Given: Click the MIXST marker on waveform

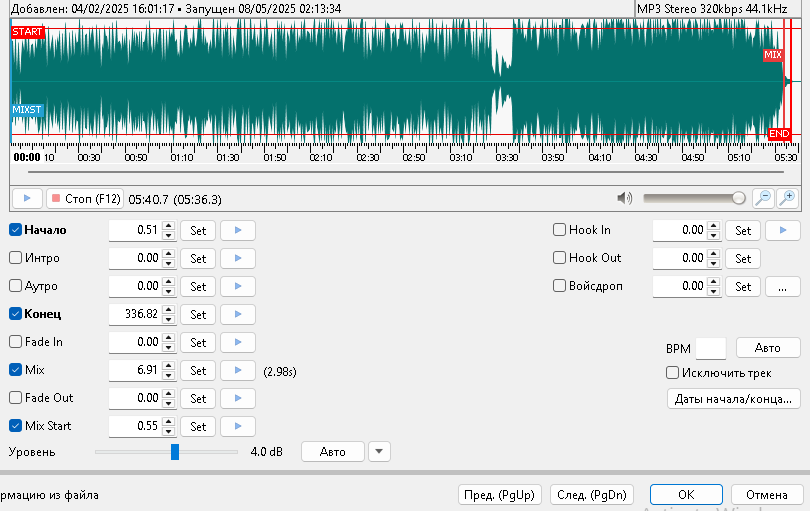Looking at the screenshot, I should pos(27,110).
